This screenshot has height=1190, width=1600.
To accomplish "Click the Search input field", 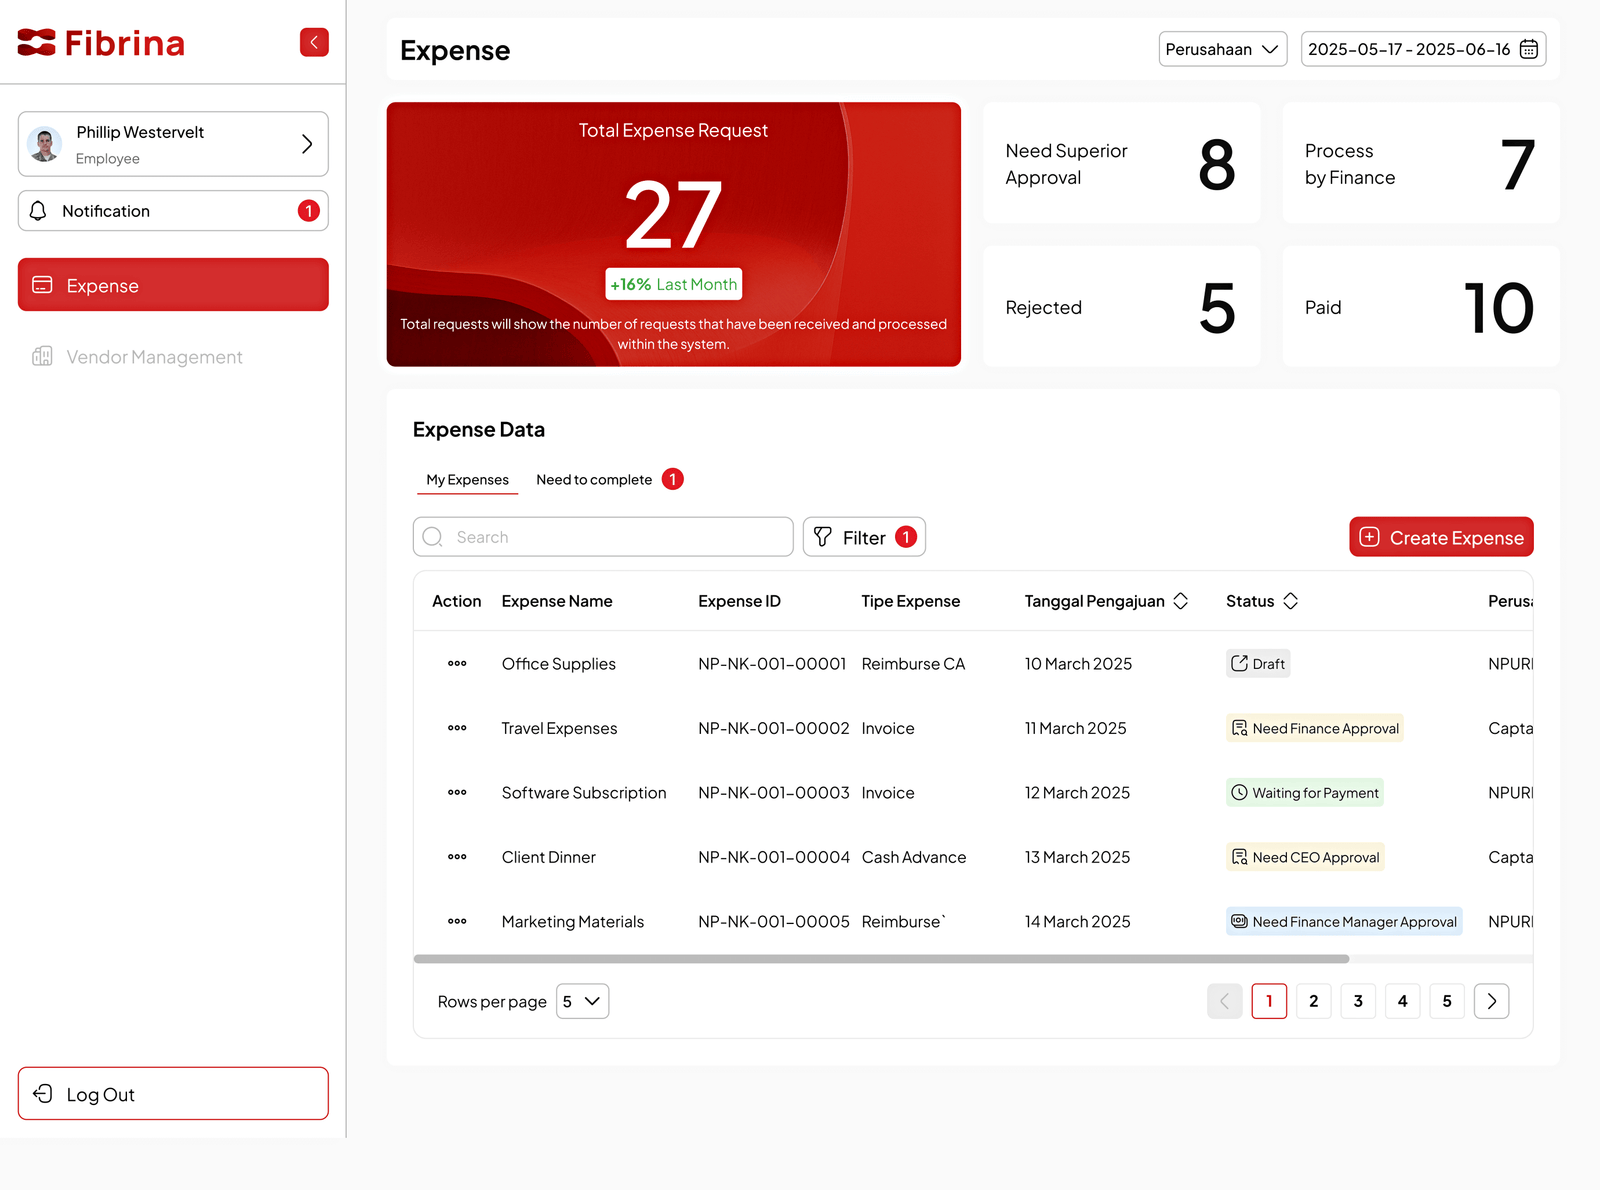I will click(603, 537).
